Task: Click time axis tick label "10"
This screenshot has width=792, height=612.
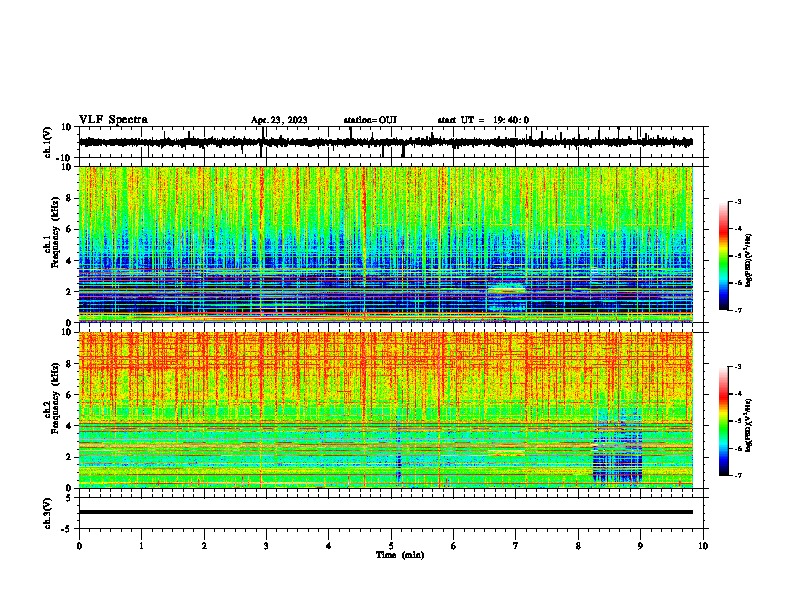Action: click(703, 546)
